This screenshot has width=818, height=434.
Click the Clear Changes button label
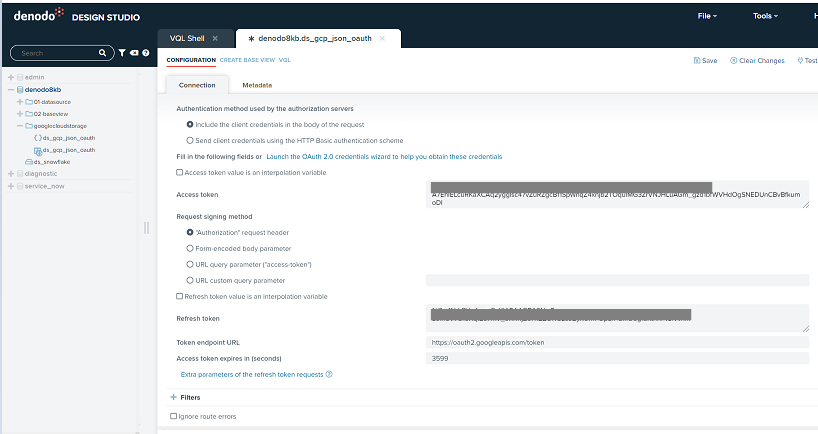[762, 61]
